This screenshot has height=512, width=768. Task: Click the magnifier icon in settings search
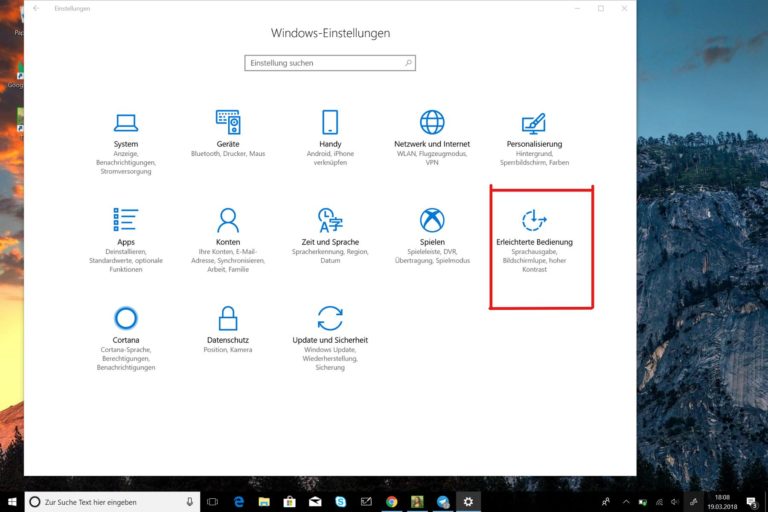[408, 63]
